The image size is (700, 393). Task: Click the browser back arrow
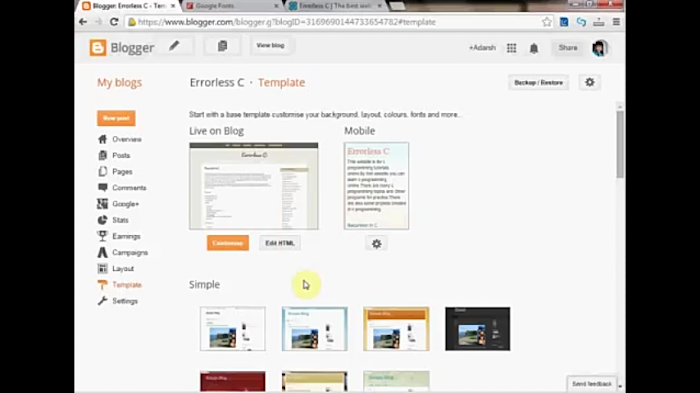(x=83, y=22)
